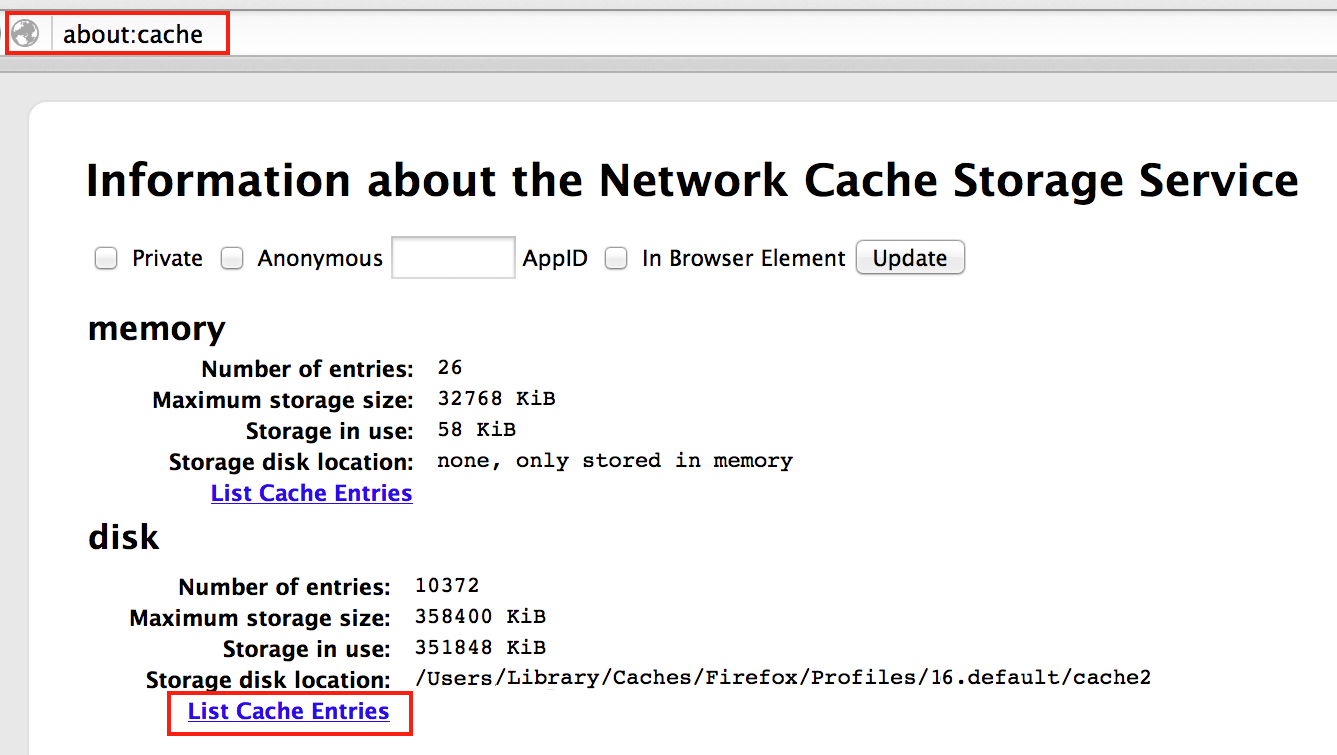Screen dimensions: 1337x755
Task: Click the AppID label next to the input
Action: coord(555,258)
